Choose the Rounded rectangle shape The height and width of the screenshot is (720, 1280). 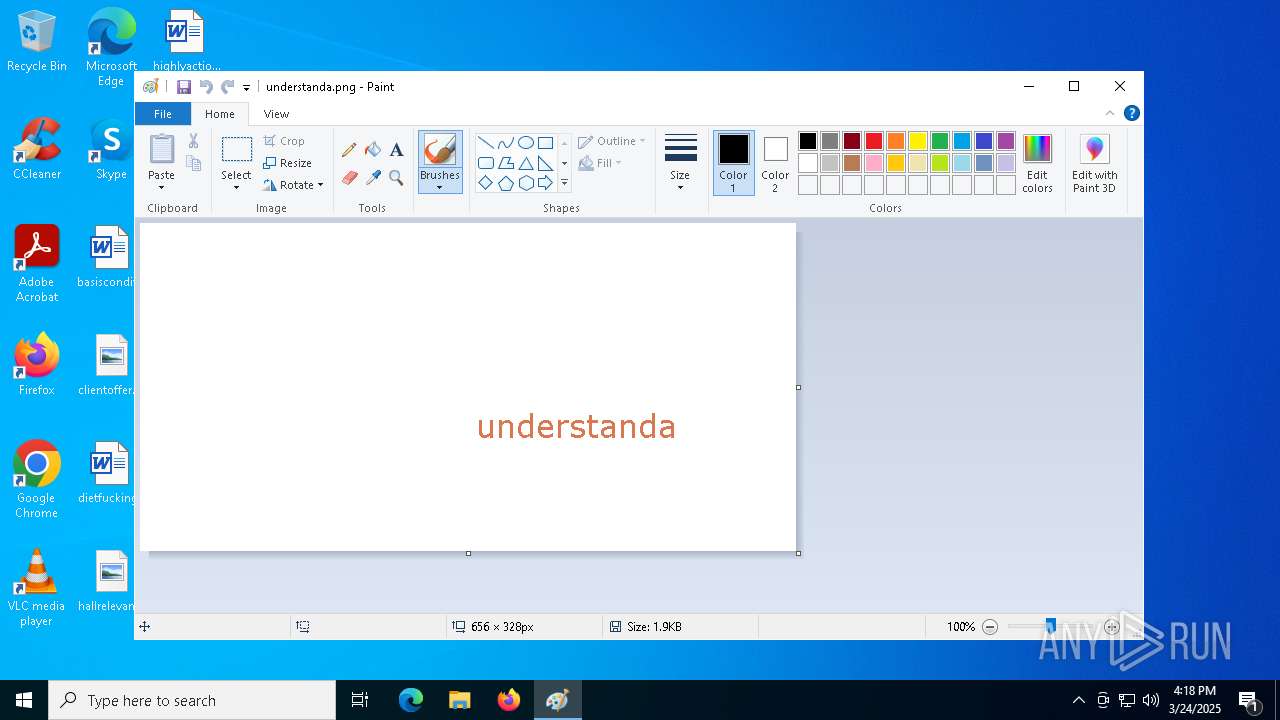pos(485,163)
